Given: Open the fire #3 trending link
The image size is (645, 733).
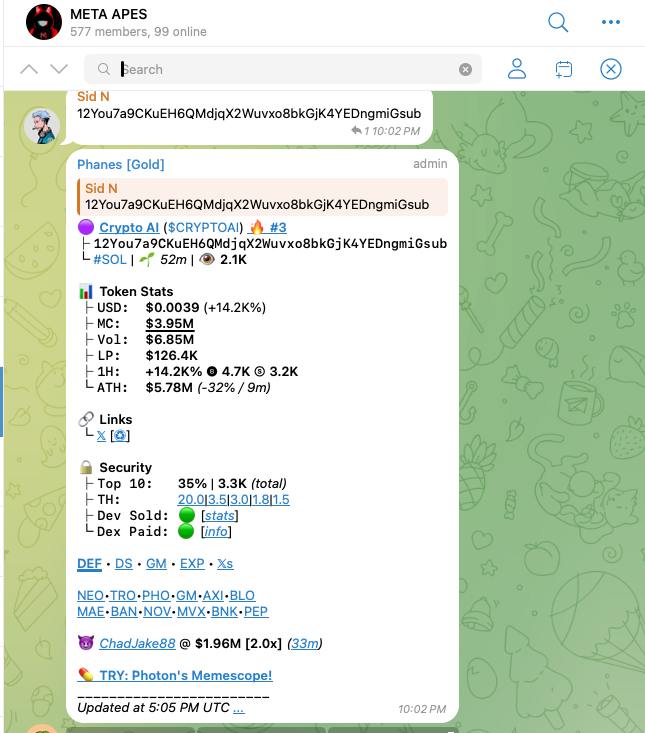Looking at the screenshot, I should click(268, 228).
